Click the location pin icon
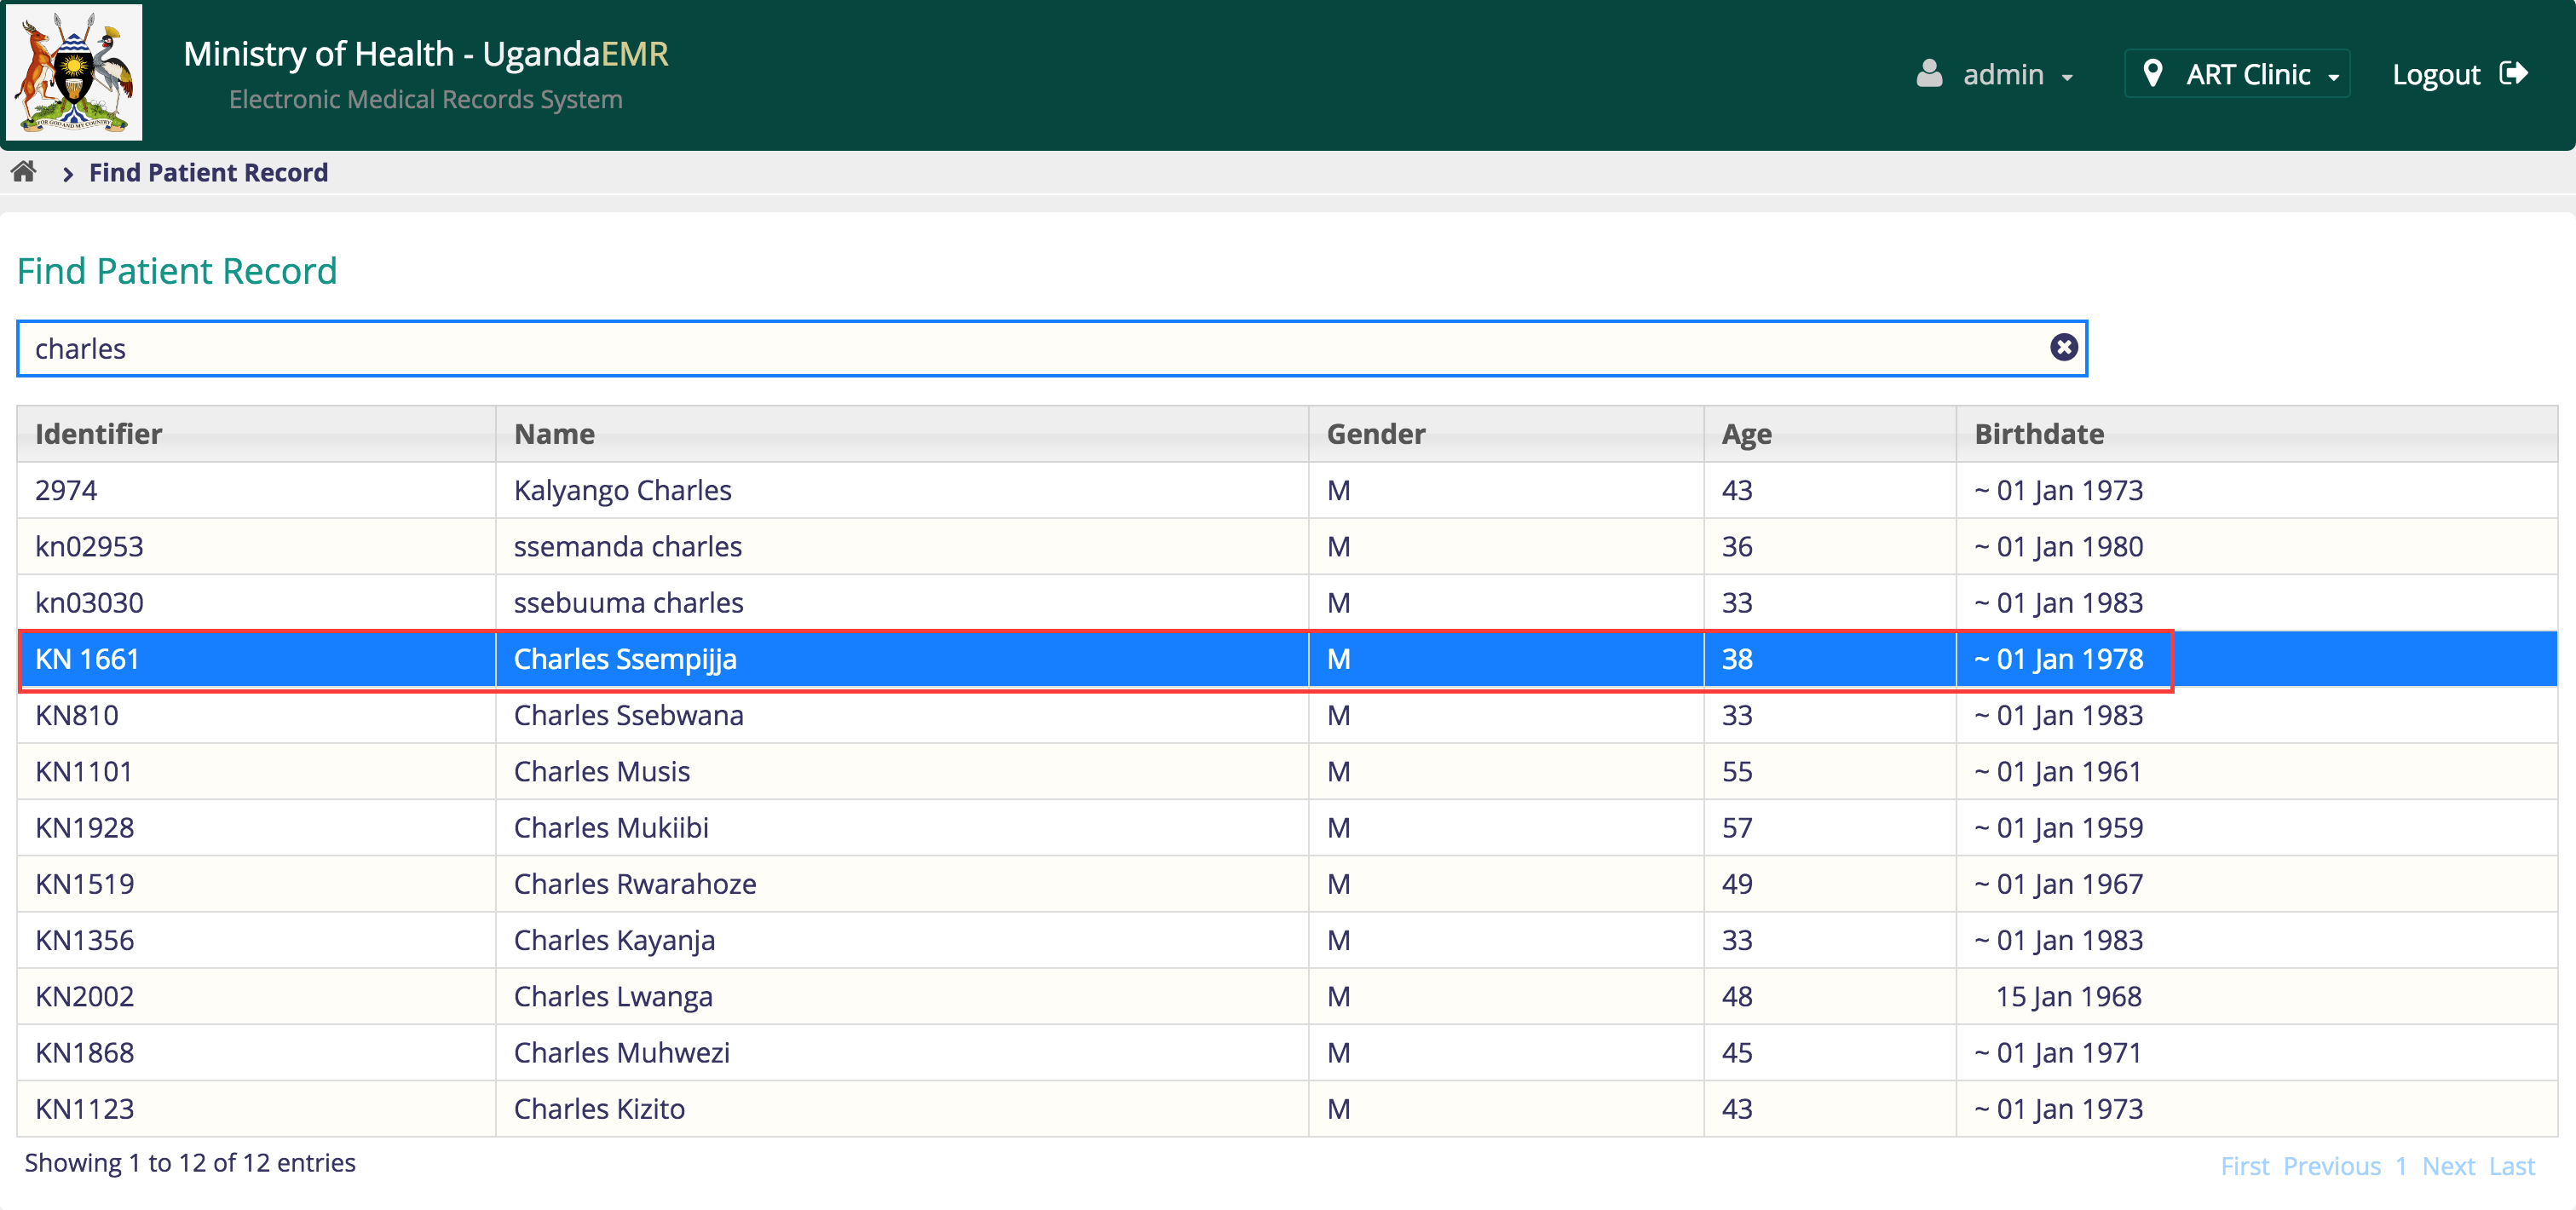The width and height of the screenshot is (2576, 1210). (x=2153, y=74)
